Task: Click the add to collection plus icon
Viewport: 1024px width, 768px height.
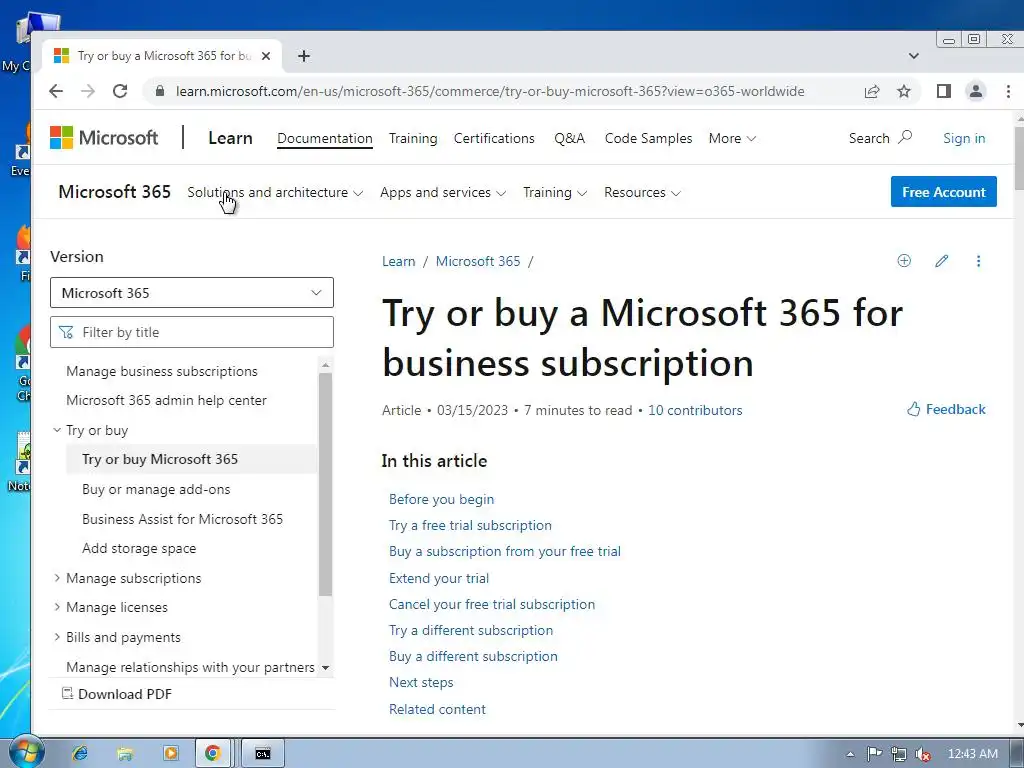Action: (904, 261)
